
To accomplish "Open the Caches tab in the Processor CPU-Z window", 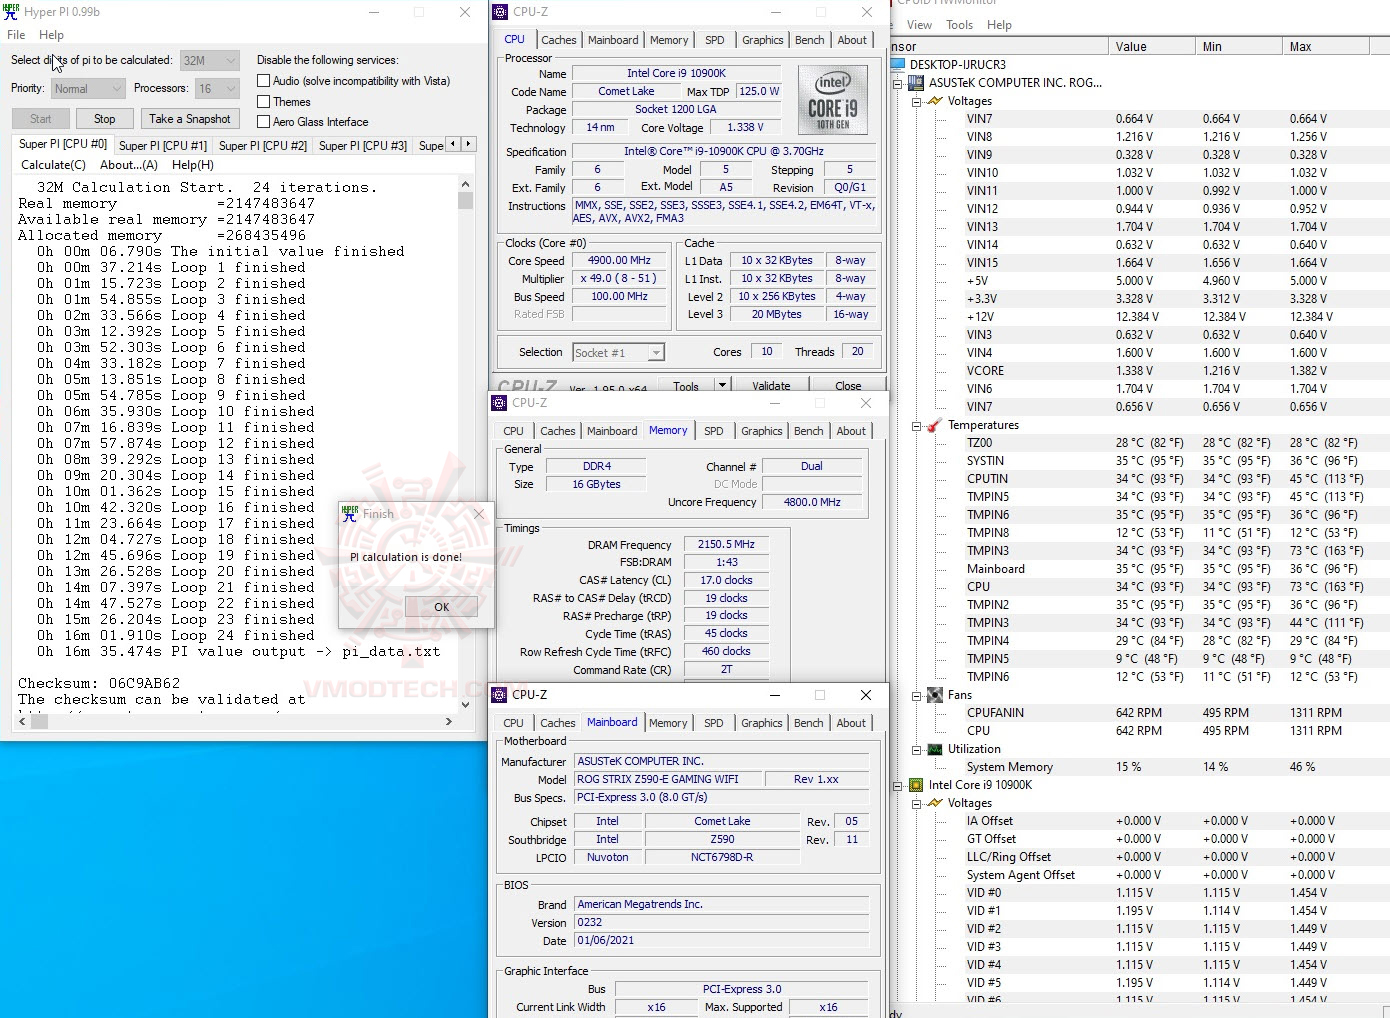I will tap(559, 40).
